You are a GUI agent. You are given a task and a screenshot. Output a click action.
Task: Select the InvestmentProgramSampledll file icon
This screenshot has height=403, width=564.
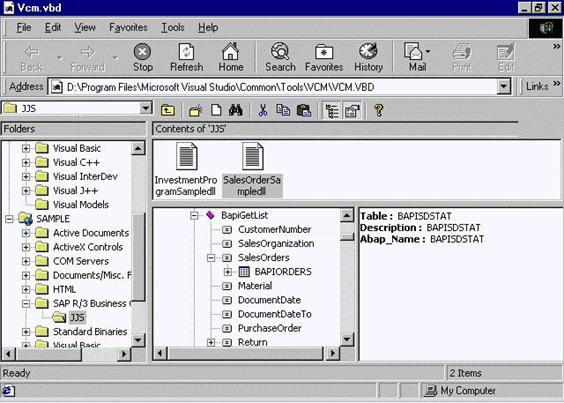[x=187, y=156]
